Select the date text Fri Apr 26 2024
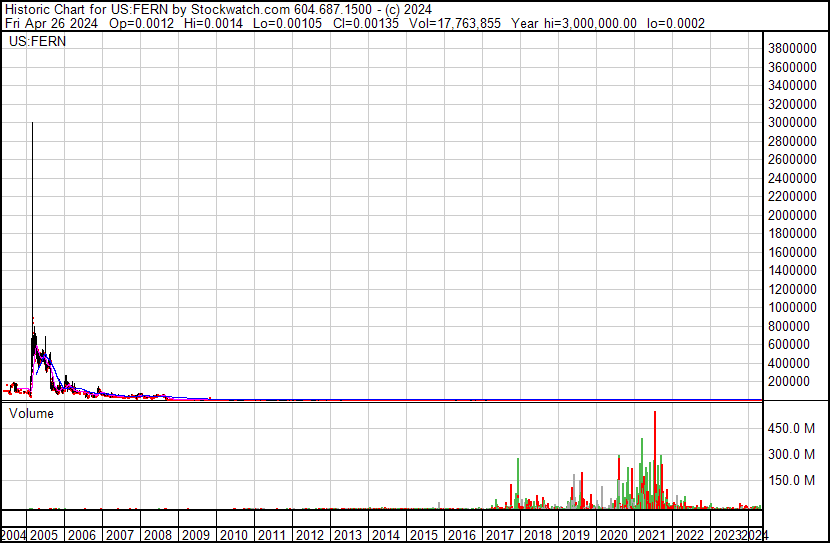Viewport: 830px width, 543px height. coord(51,23)
